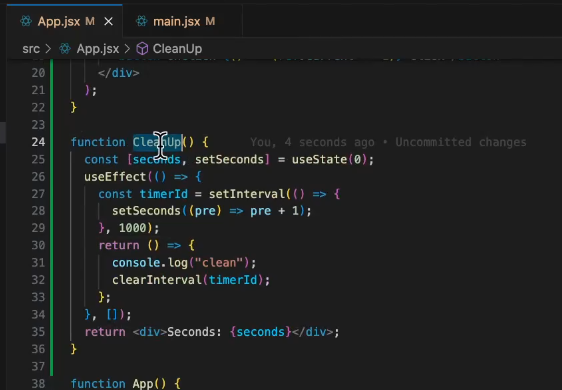Click line number 24 in gutter
This screenshot has width=562, height=390.
pyautogui.click(x=38, y=142)
